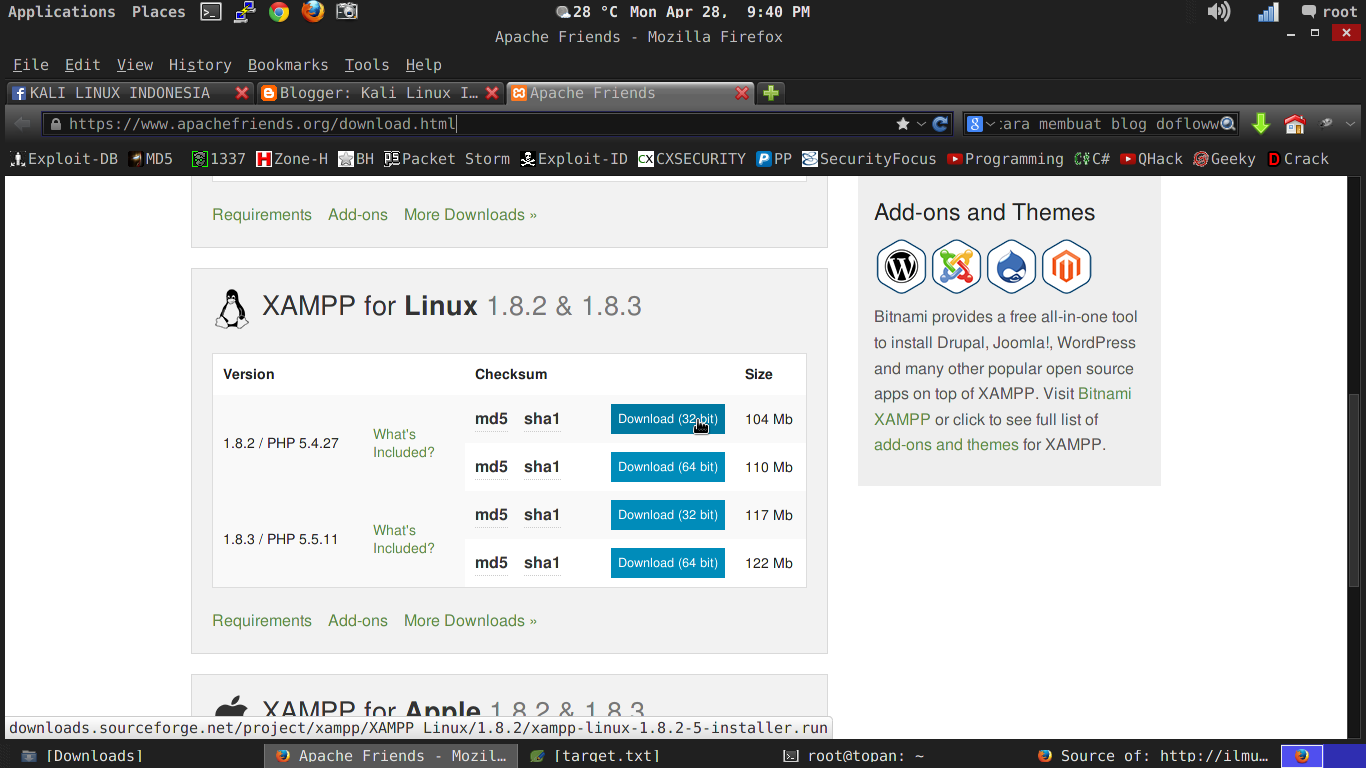1366x768 pixels.
Task: Open the File menu
Action: (x=31, y=65)
